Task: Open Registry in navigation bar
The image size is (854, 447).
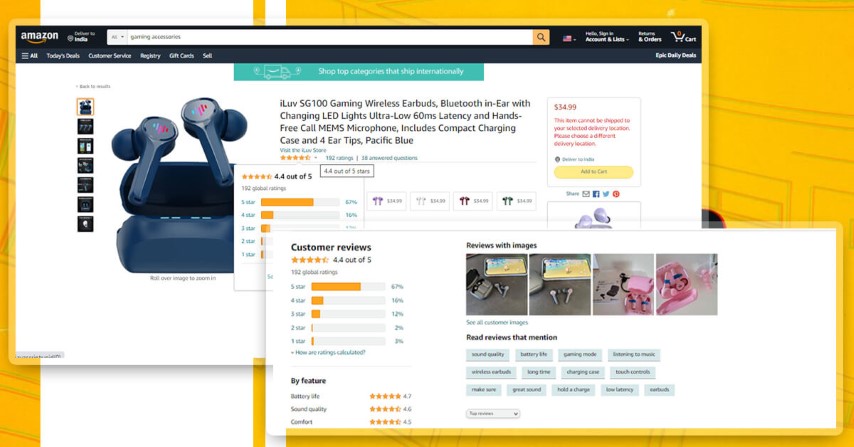Action: 150,56
